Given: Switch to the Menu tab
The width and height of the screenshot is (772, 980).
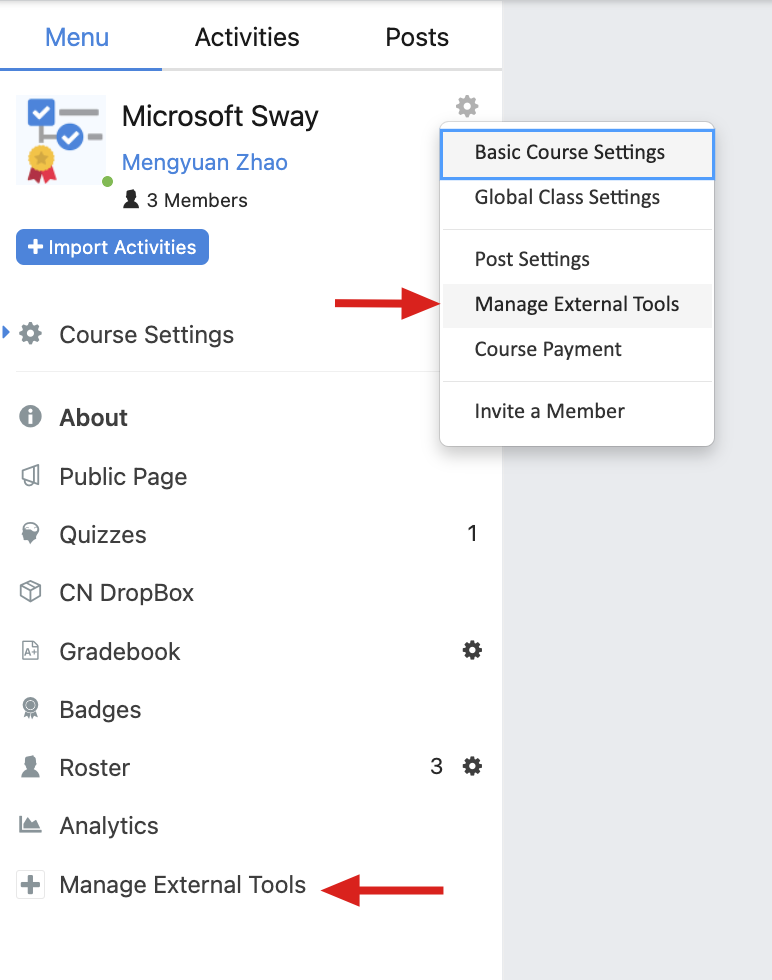Looking at the screenshot, I should (77, 38).
